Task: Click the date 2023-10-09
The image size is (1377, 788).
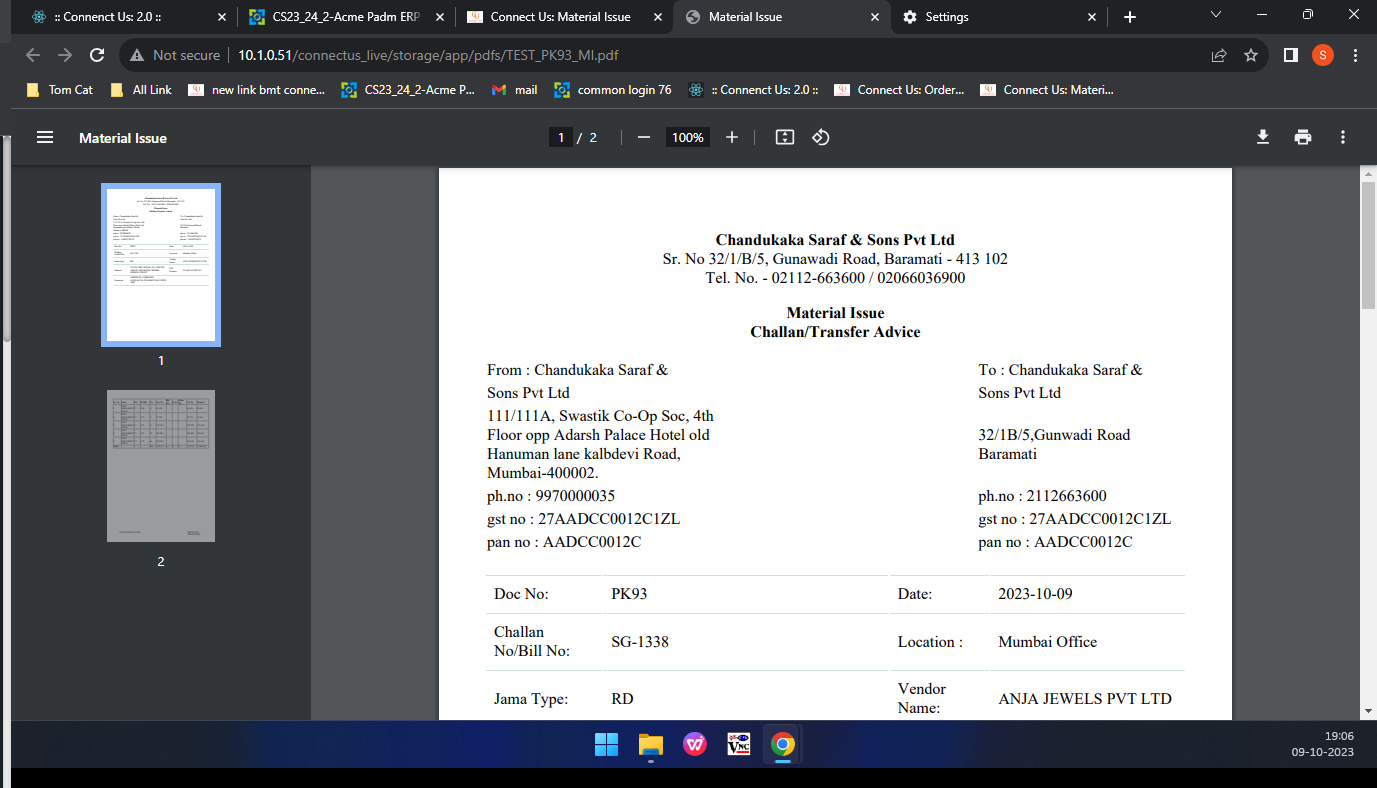Action: (x=1035, y=594)
